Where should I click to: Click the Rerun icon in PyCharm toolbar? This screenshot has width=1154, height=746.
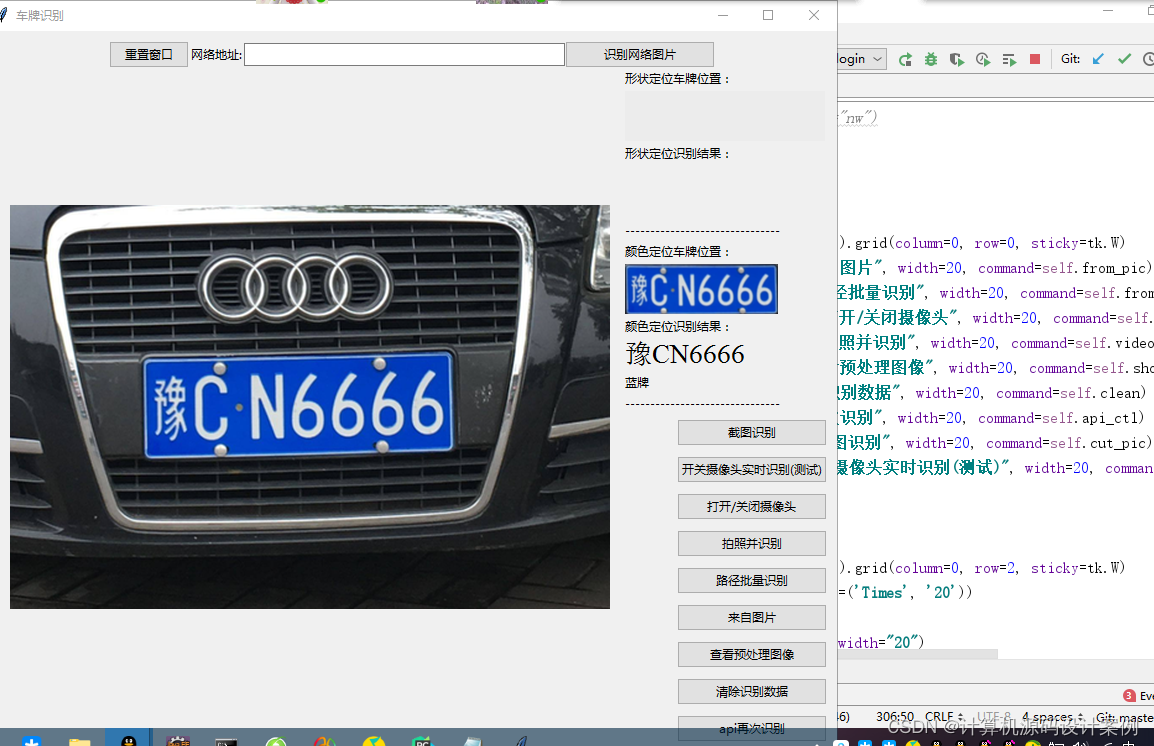pyautogui.click(x=906, y=60)
